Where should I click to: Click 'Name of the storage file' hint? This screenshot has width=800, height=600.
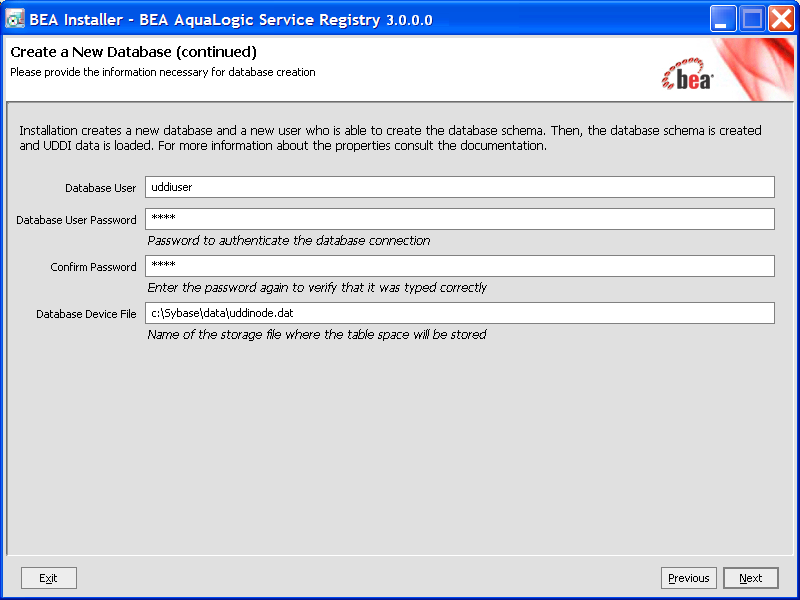(317, 334)
